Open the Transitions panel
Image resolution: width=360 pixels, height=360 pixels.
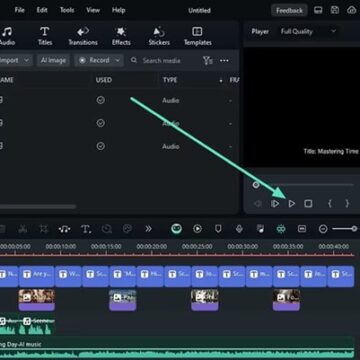[83, 36]
